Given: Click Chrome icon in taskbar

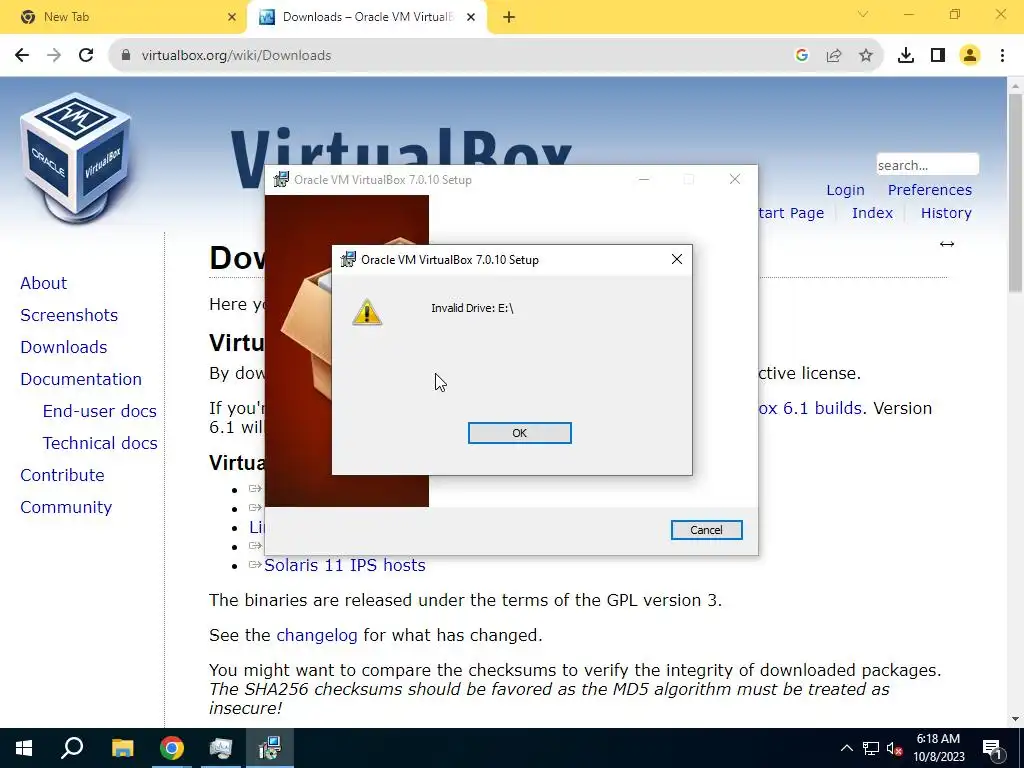Looking at the screenshot, I should point(172,748).
